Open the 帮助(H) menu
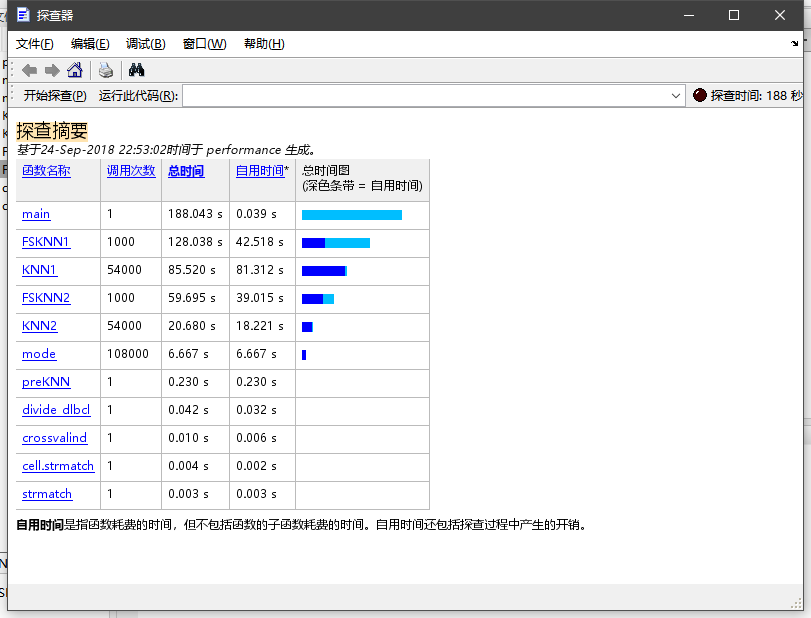 coord(264,44)
